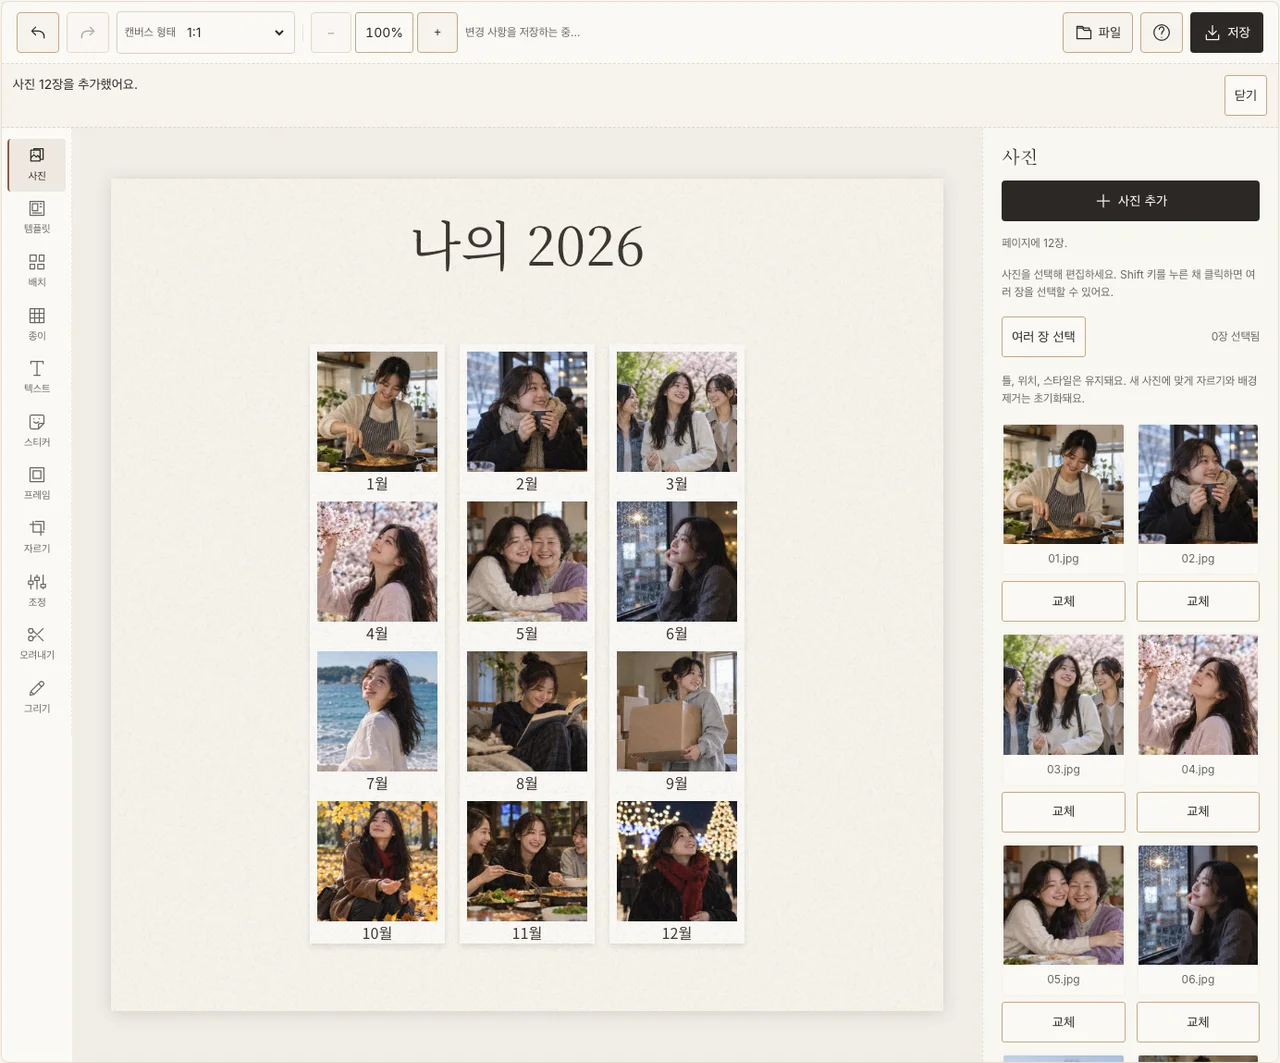Open the 프레임 (Frame) tool
1280x1063 pixels.
click(x=37, y=483)
